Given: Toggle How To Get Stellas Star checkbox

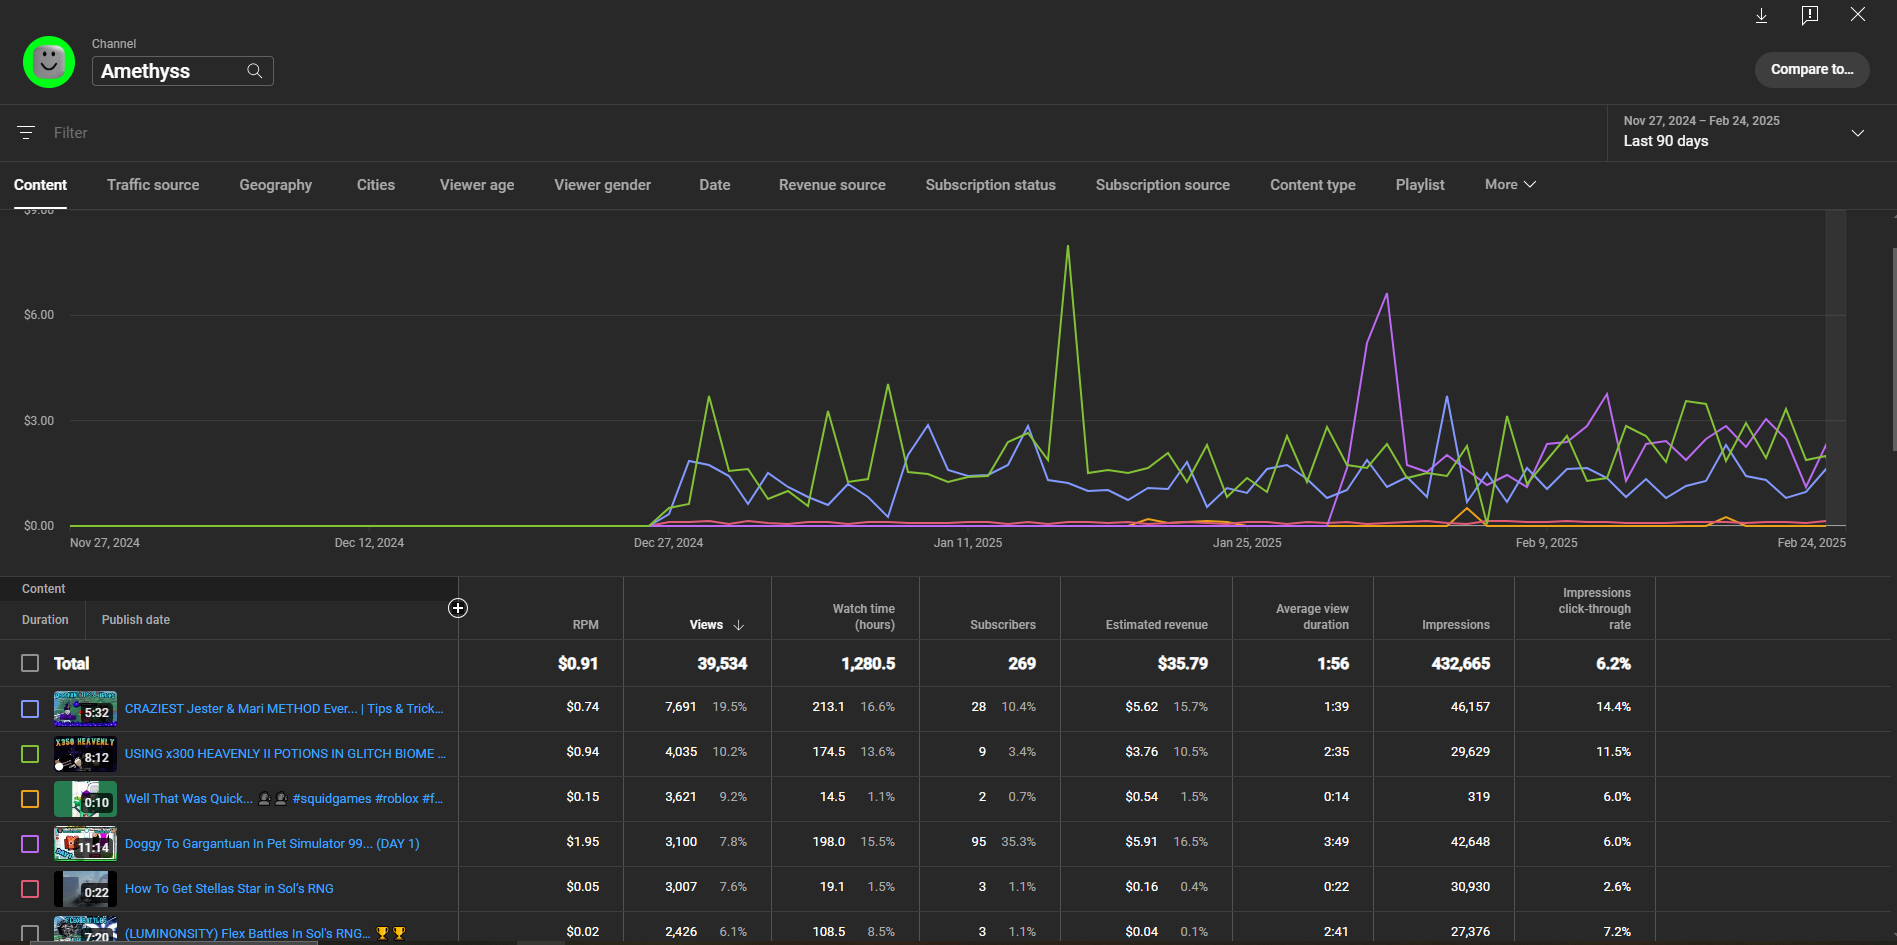Looking at the screenshot, I should [30, 888].
